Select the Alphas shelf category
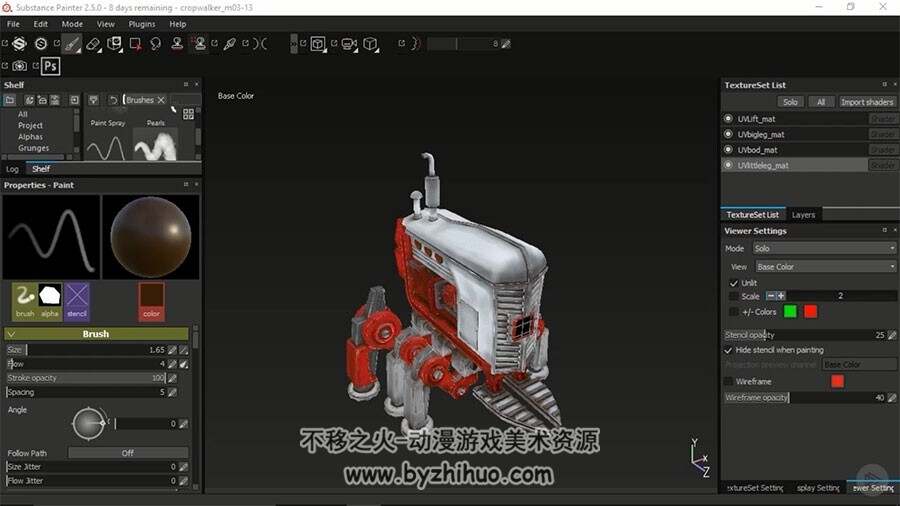This screenshot has height=506, width=900. pyautogui.click(x=30, y=137)
